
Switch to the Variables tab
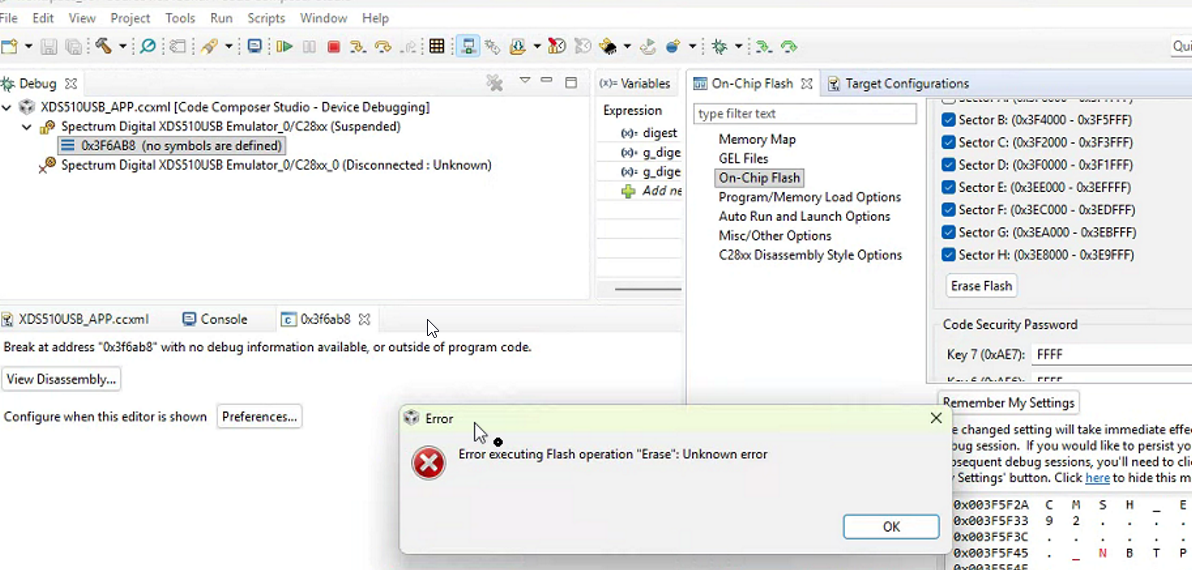pos(636,84)
